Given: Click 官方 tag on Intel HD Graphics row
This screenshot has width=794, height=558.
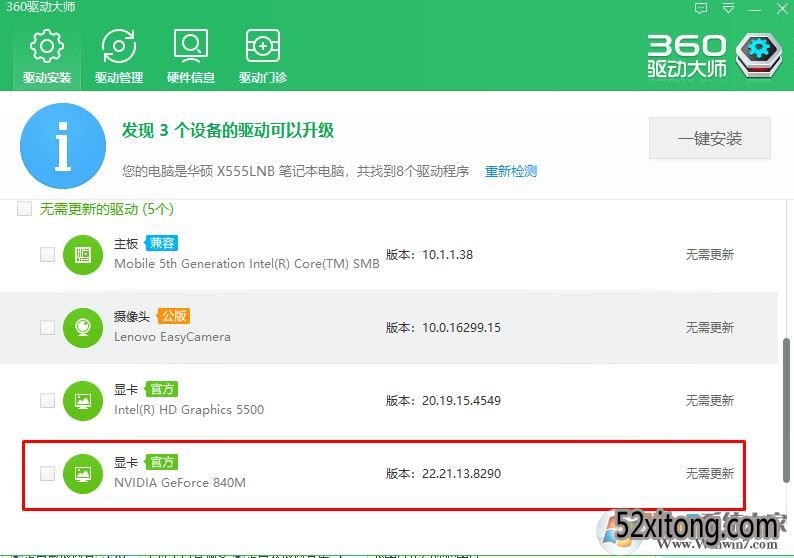Looking at the screenshot, I should click(162, 389).
